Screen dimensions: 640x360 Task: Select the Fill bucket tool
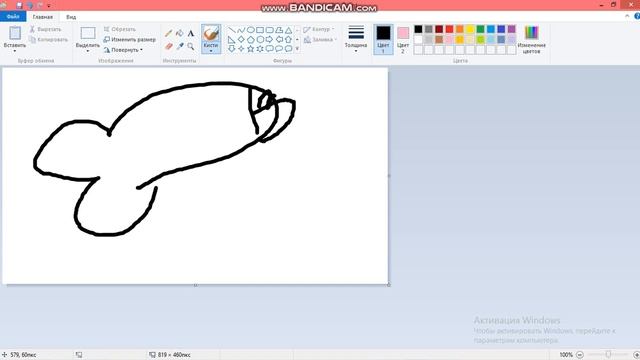[x=180, y=33]
